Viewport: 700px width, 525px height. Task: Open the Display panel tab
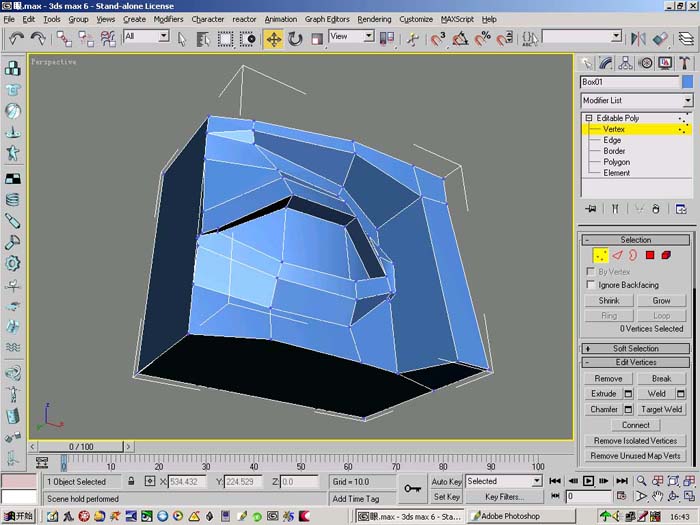click(x=665, y=63)
